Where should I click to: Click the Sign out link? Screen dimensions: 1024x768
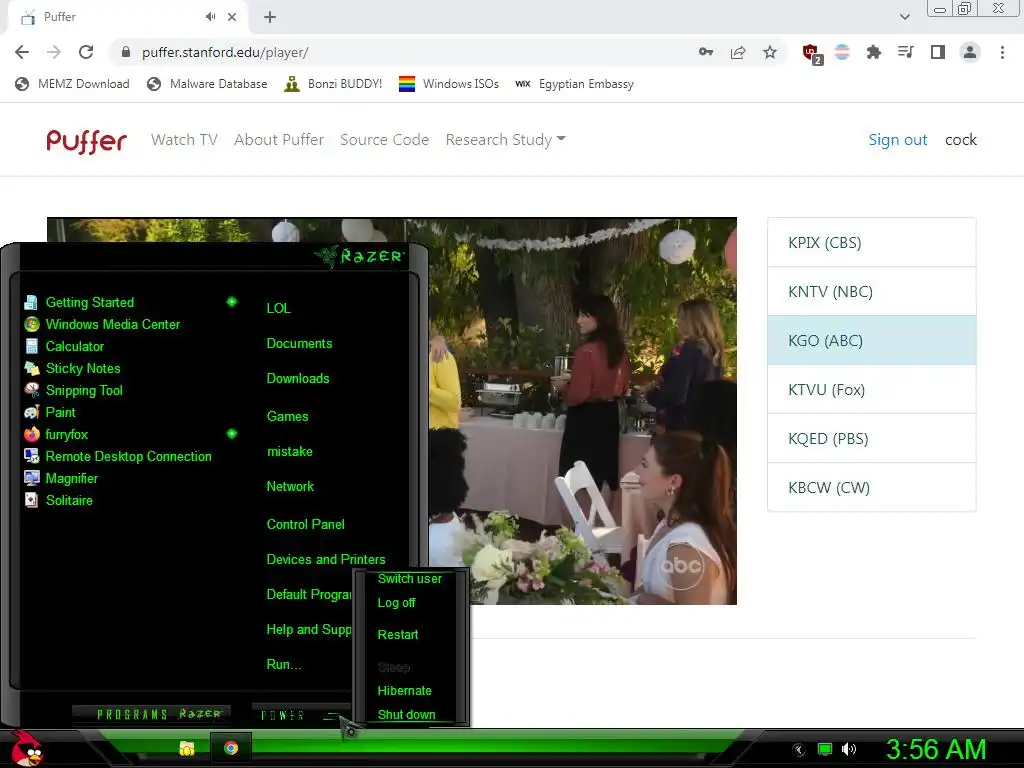(x=897, y=140)
